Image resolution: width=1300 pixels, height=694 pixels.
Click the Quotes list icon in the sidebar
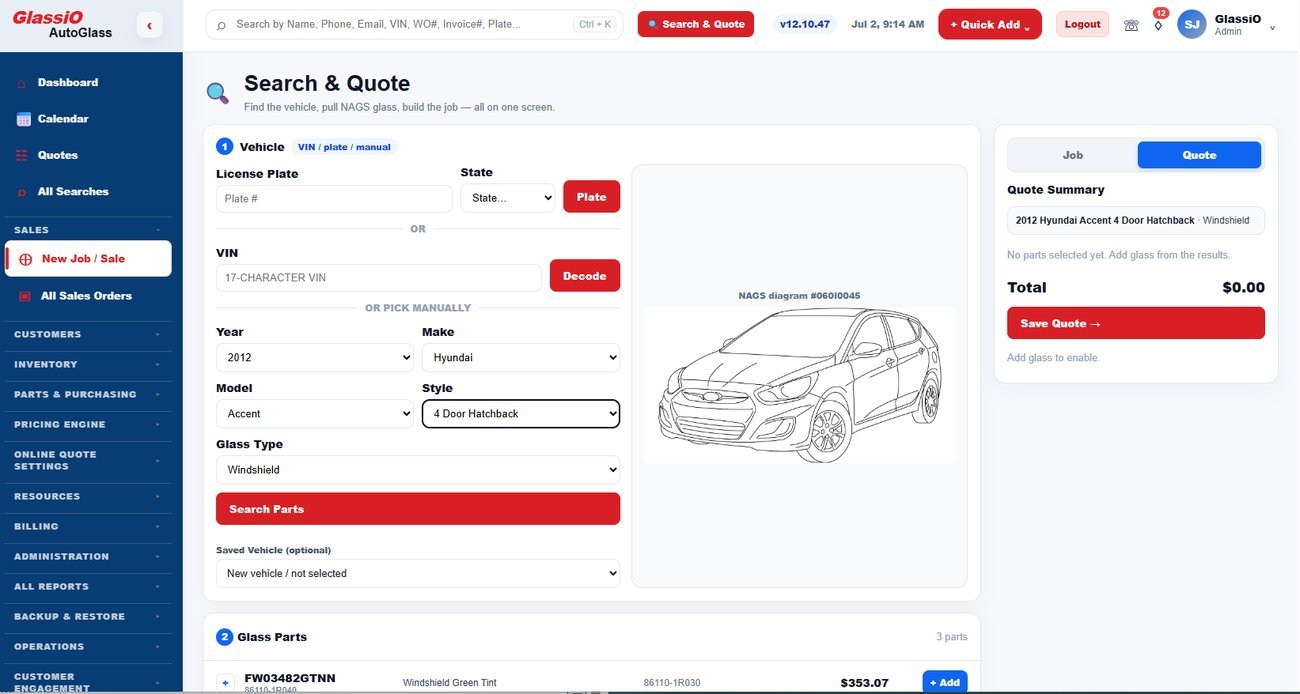pos(22,155)
